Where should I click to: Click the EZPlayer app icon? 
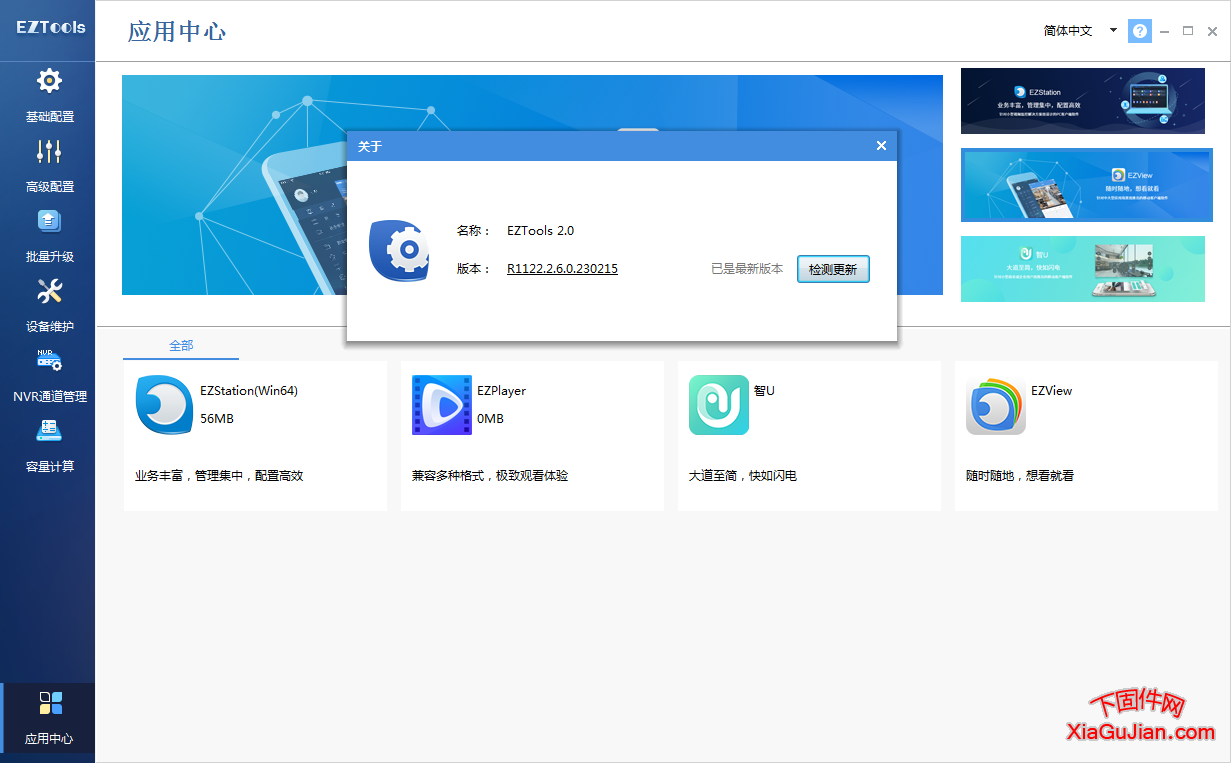(x=442, y=405)
